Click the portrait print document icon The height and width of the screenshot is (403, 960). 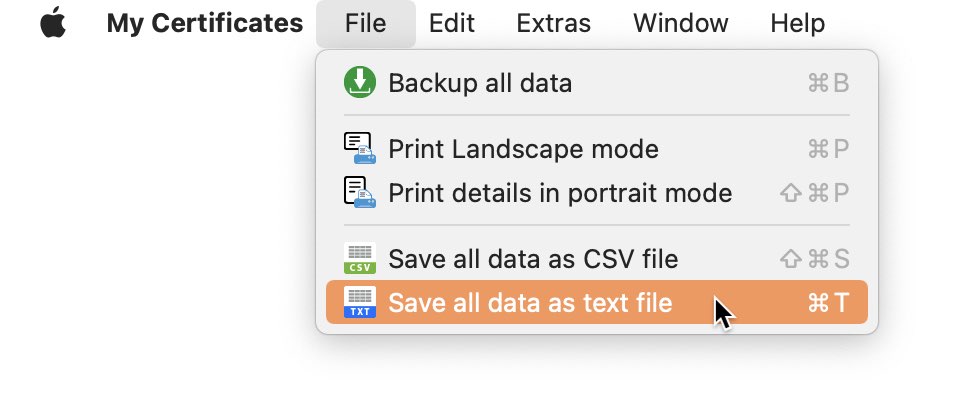(360, 192)
